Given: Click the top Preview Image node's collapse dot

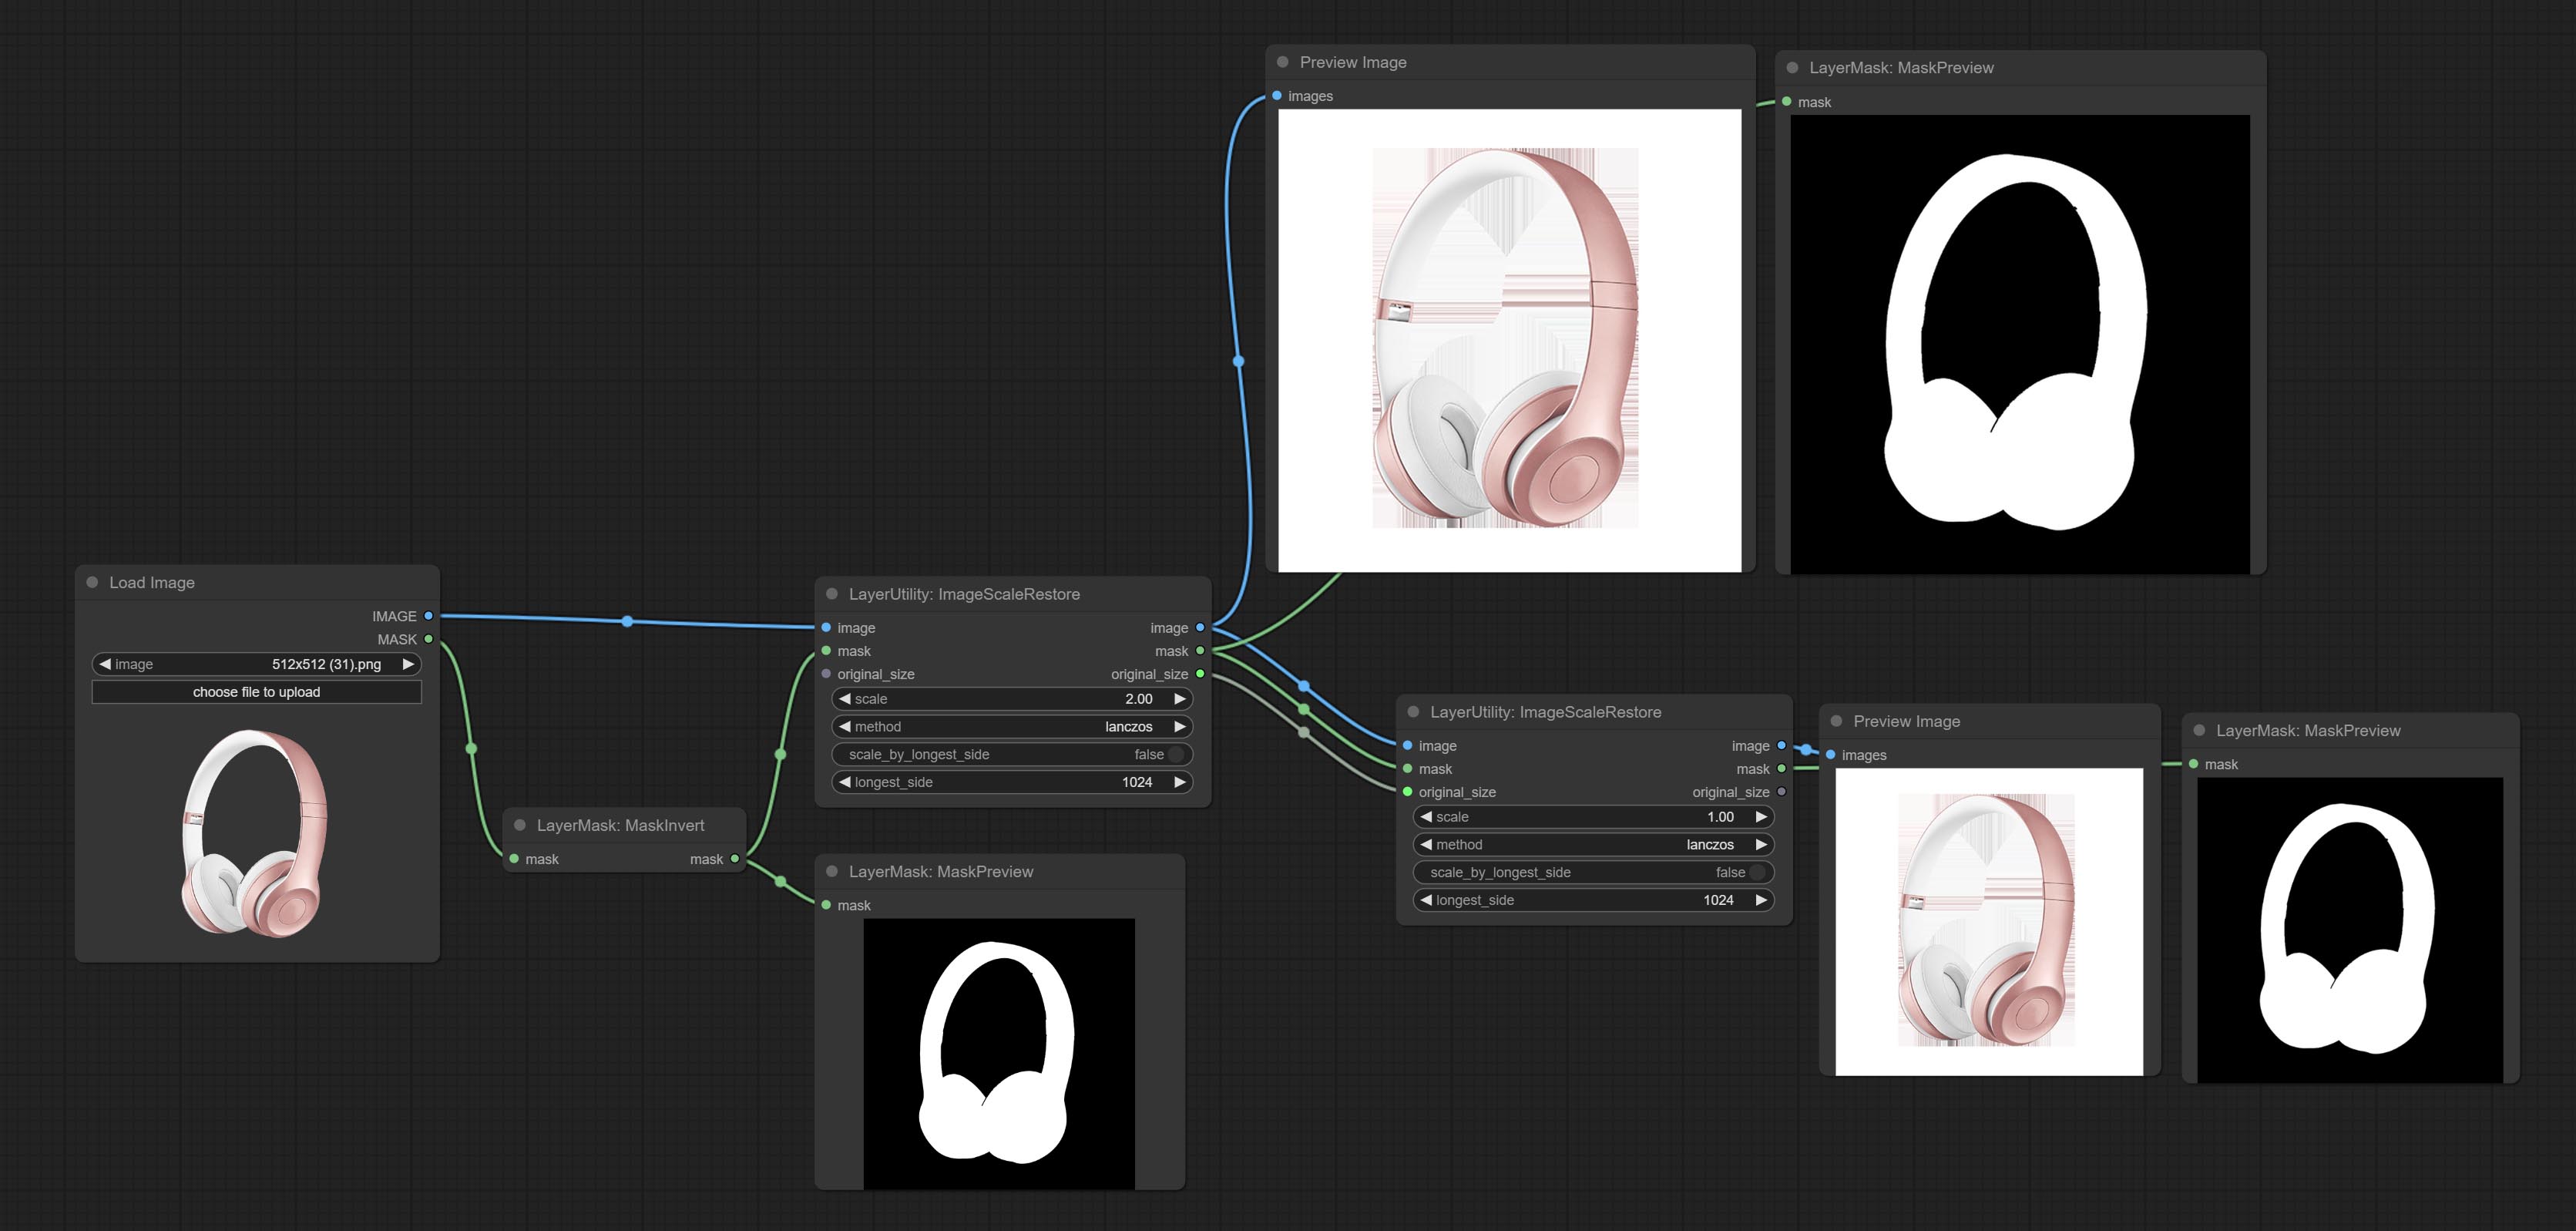Looking at the screenshot, I should point(1282,62).
